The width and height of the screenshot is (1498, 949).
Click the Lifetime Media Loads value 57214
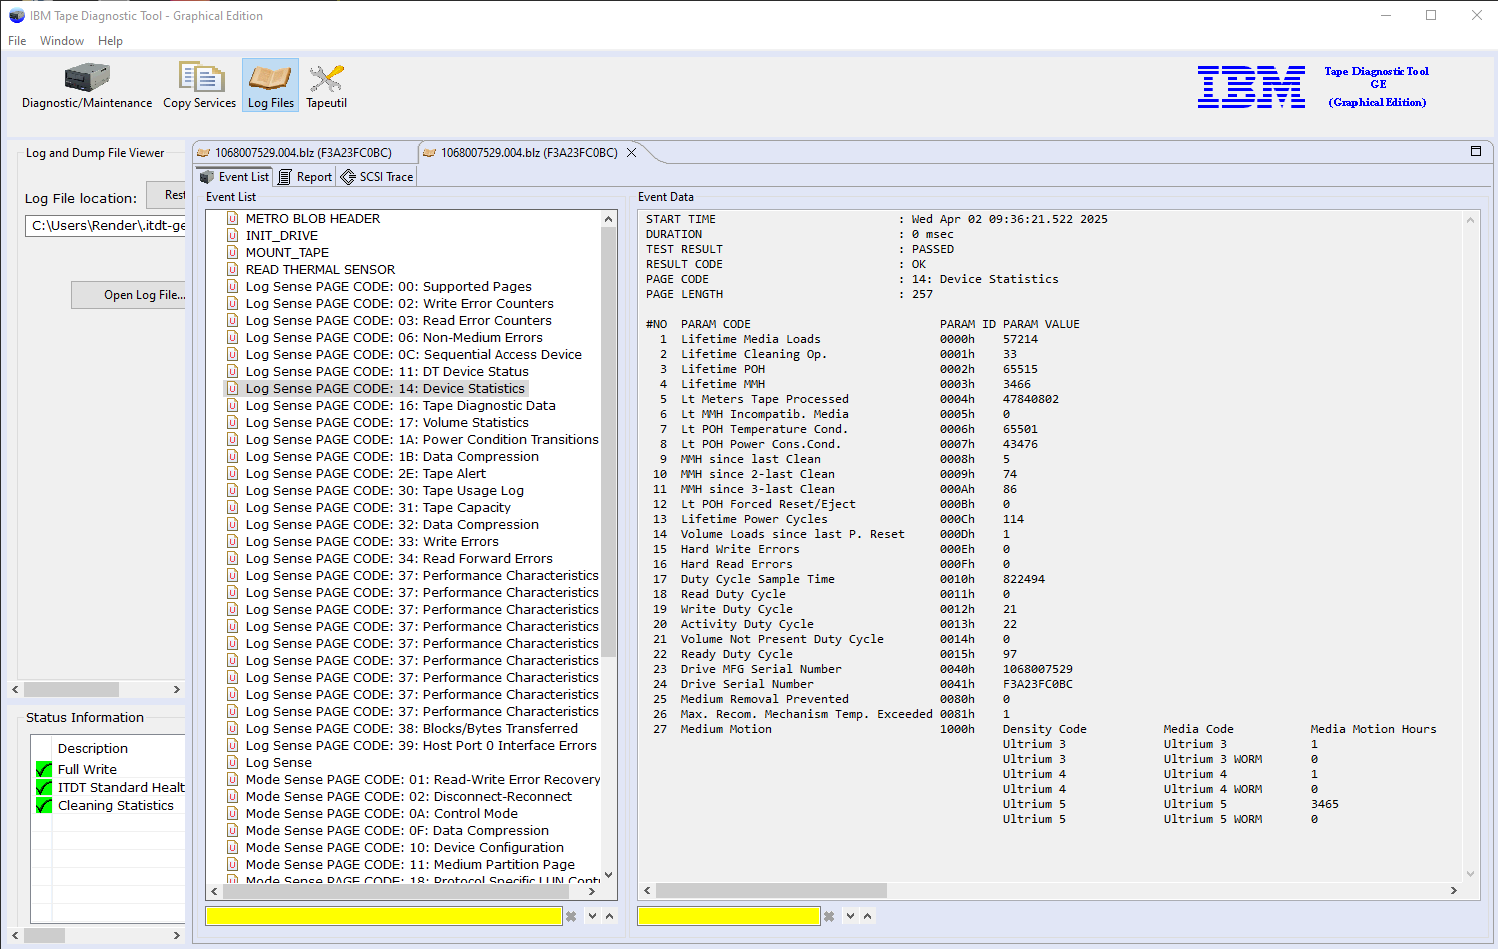point(1020,339)
